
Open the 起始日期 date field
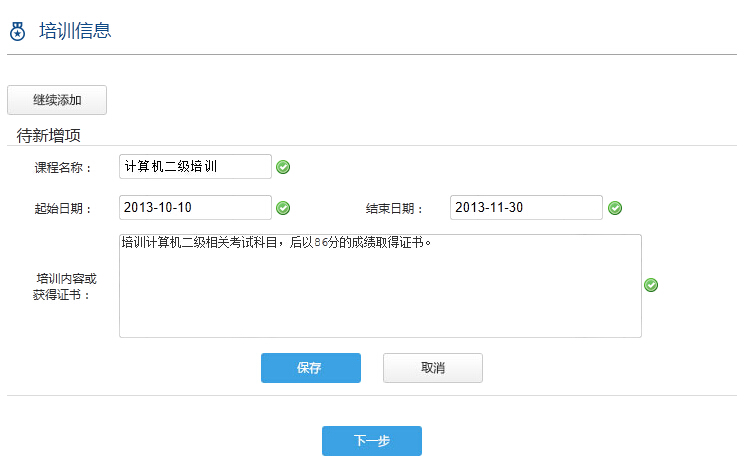click(x=195, y=207)
